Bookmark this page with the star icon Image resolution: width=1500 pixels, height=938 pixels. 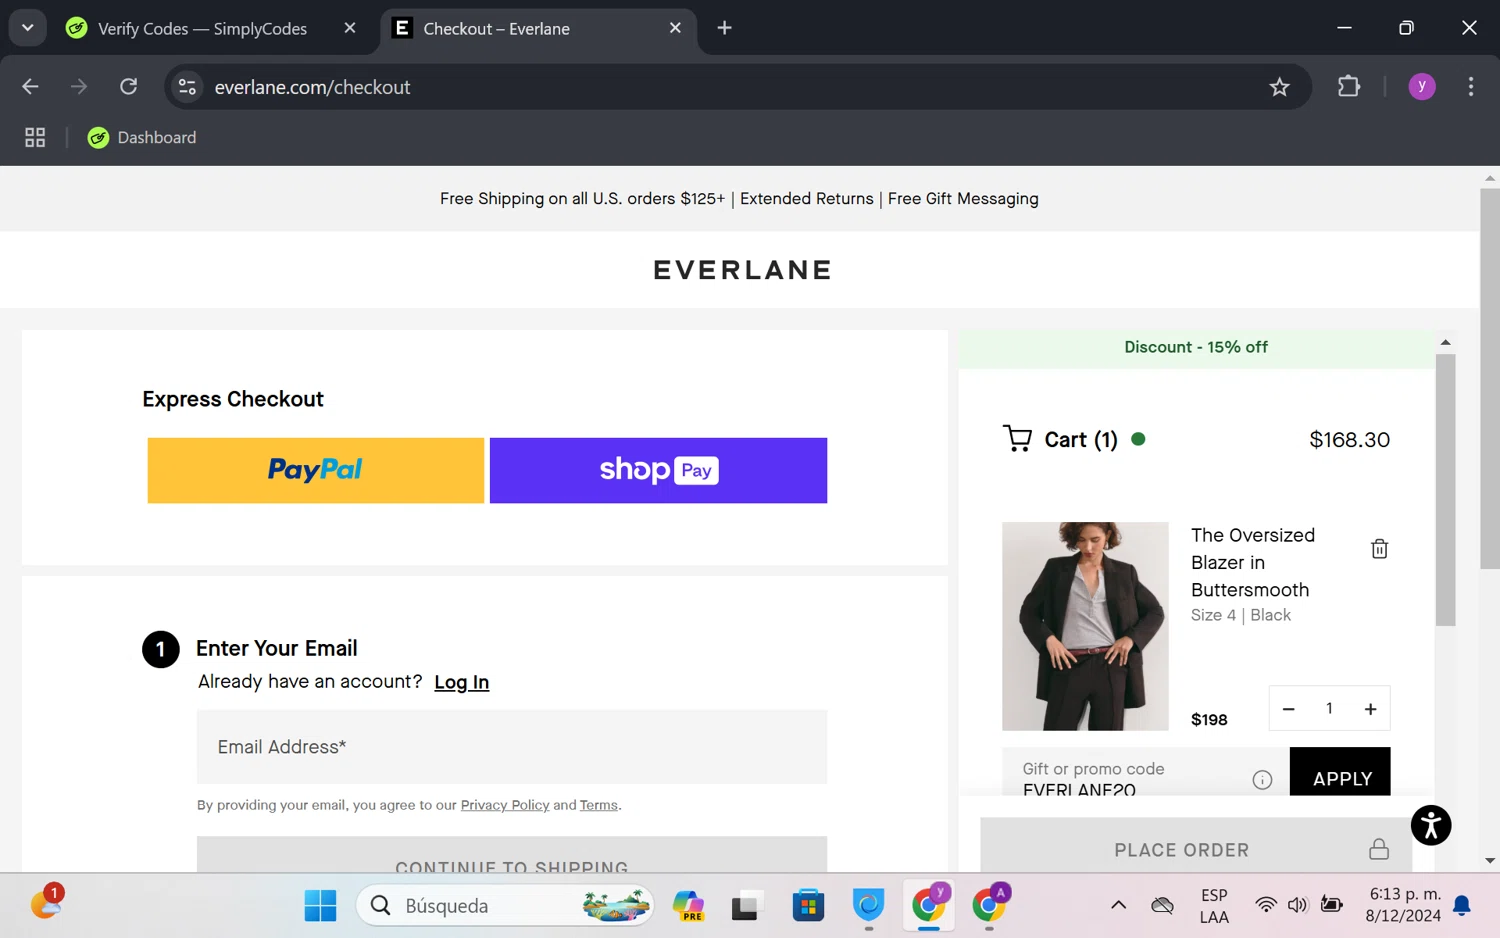point(1279,87)
